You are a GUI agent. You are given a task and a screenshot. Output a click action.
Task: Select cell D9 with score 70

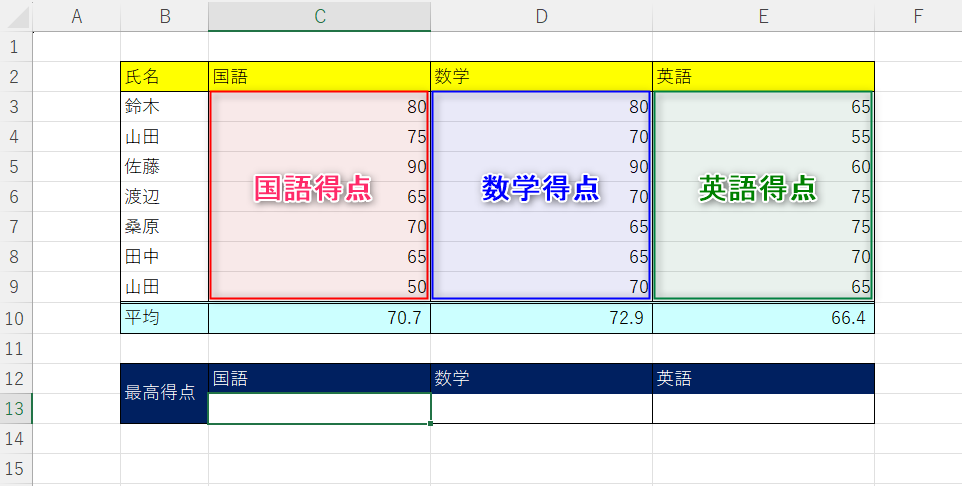[541, 287]
